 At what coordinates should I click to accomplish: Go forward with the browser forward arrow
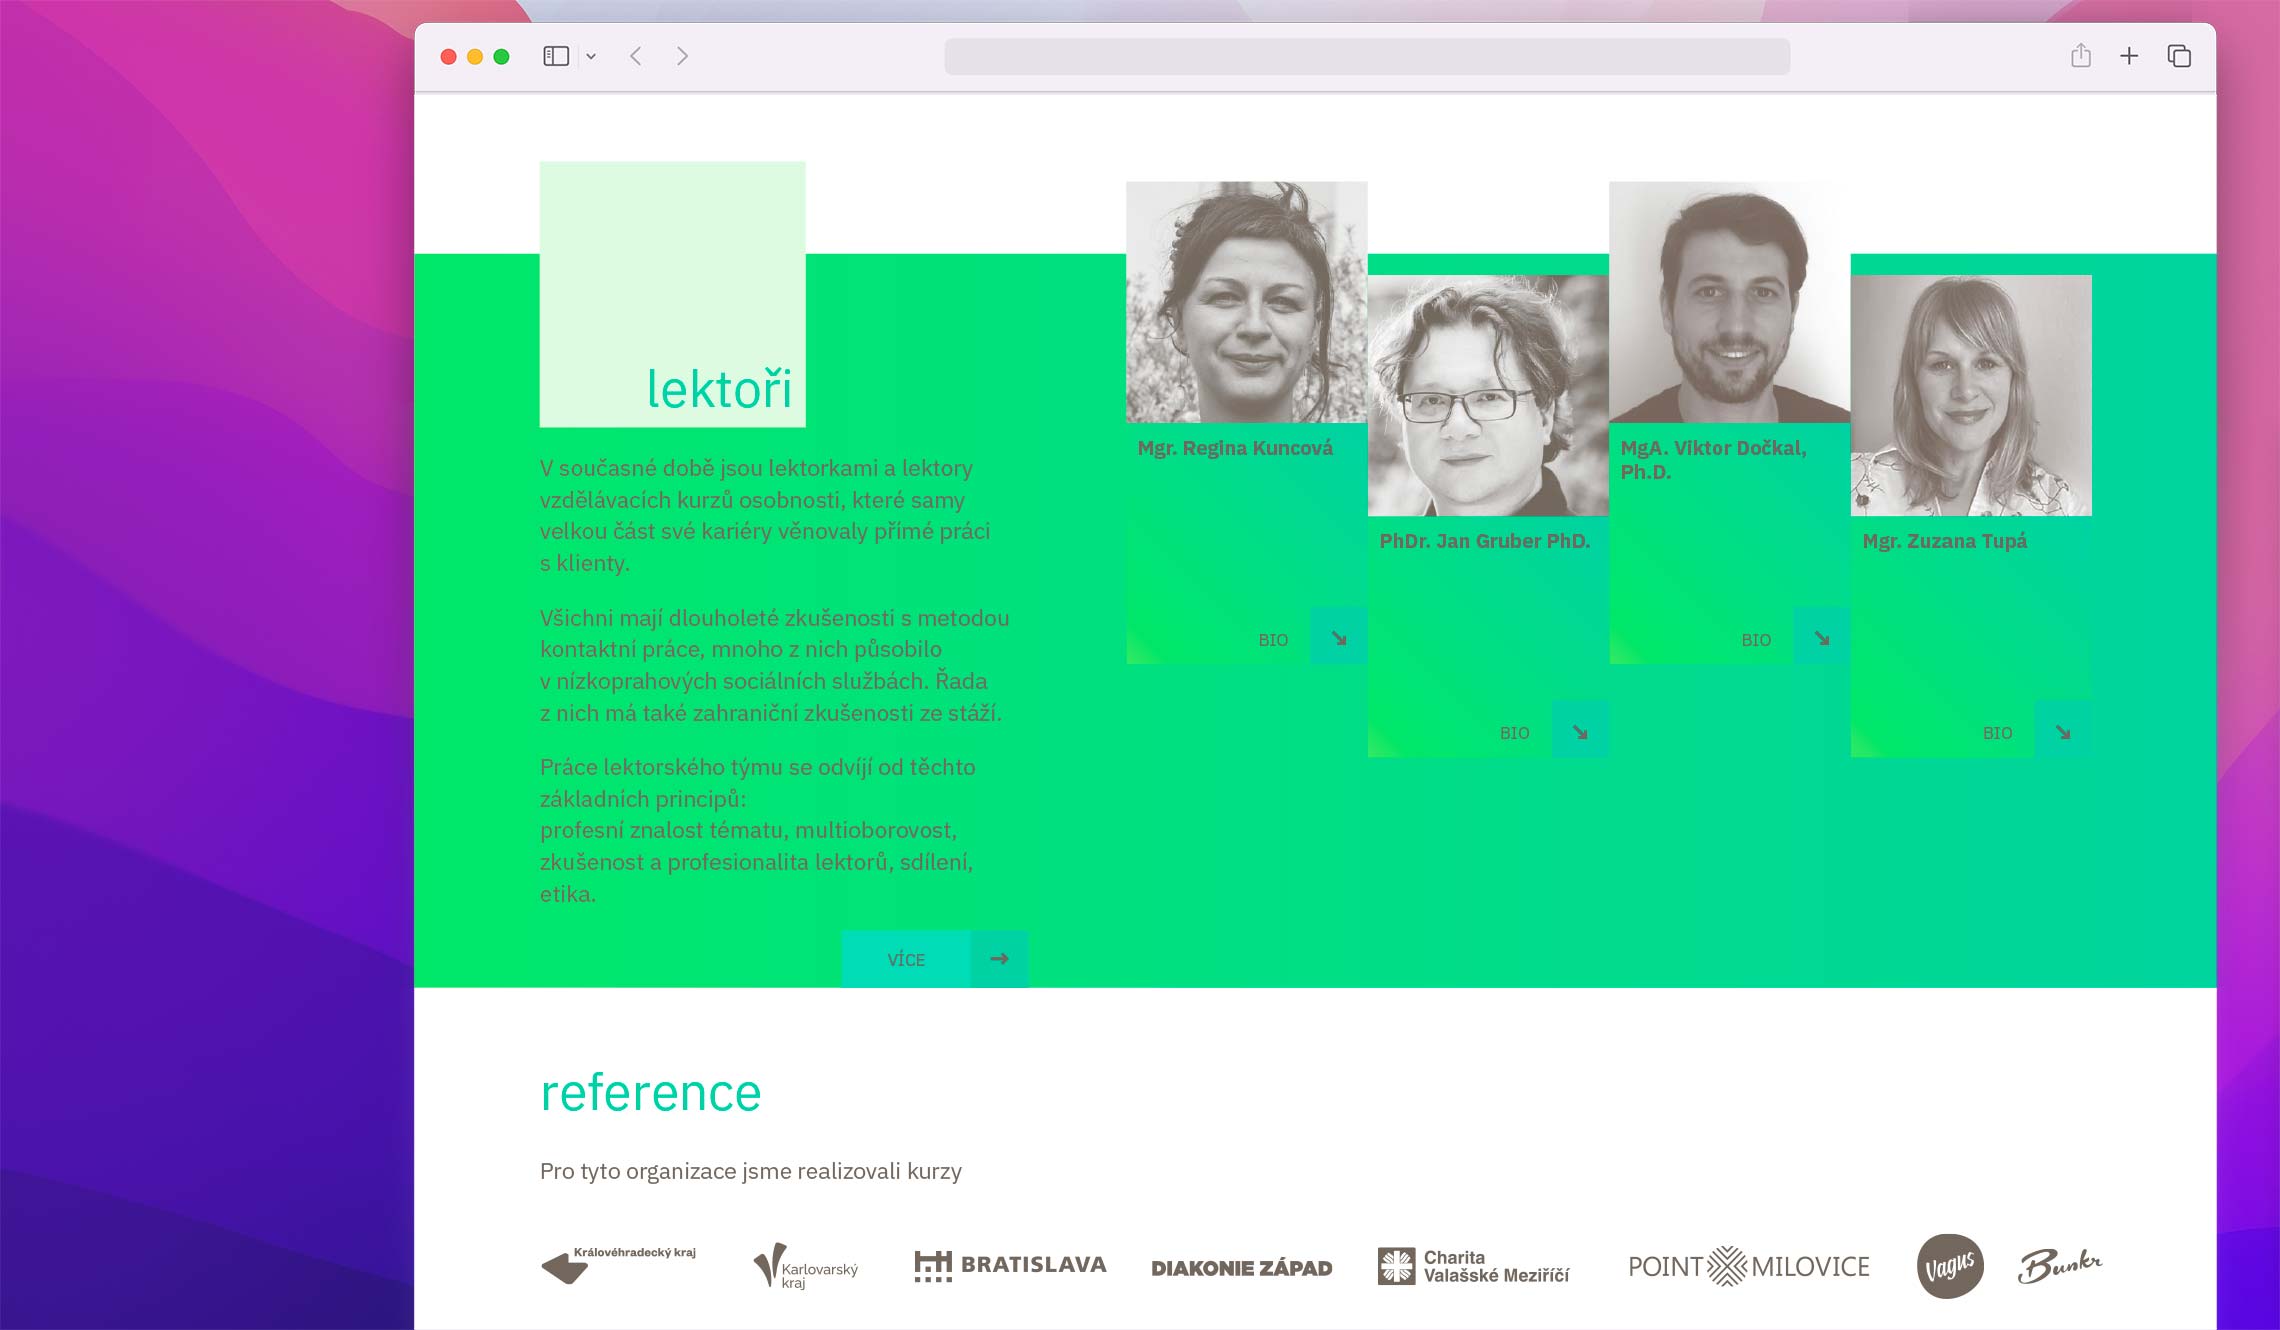(682, 56)
